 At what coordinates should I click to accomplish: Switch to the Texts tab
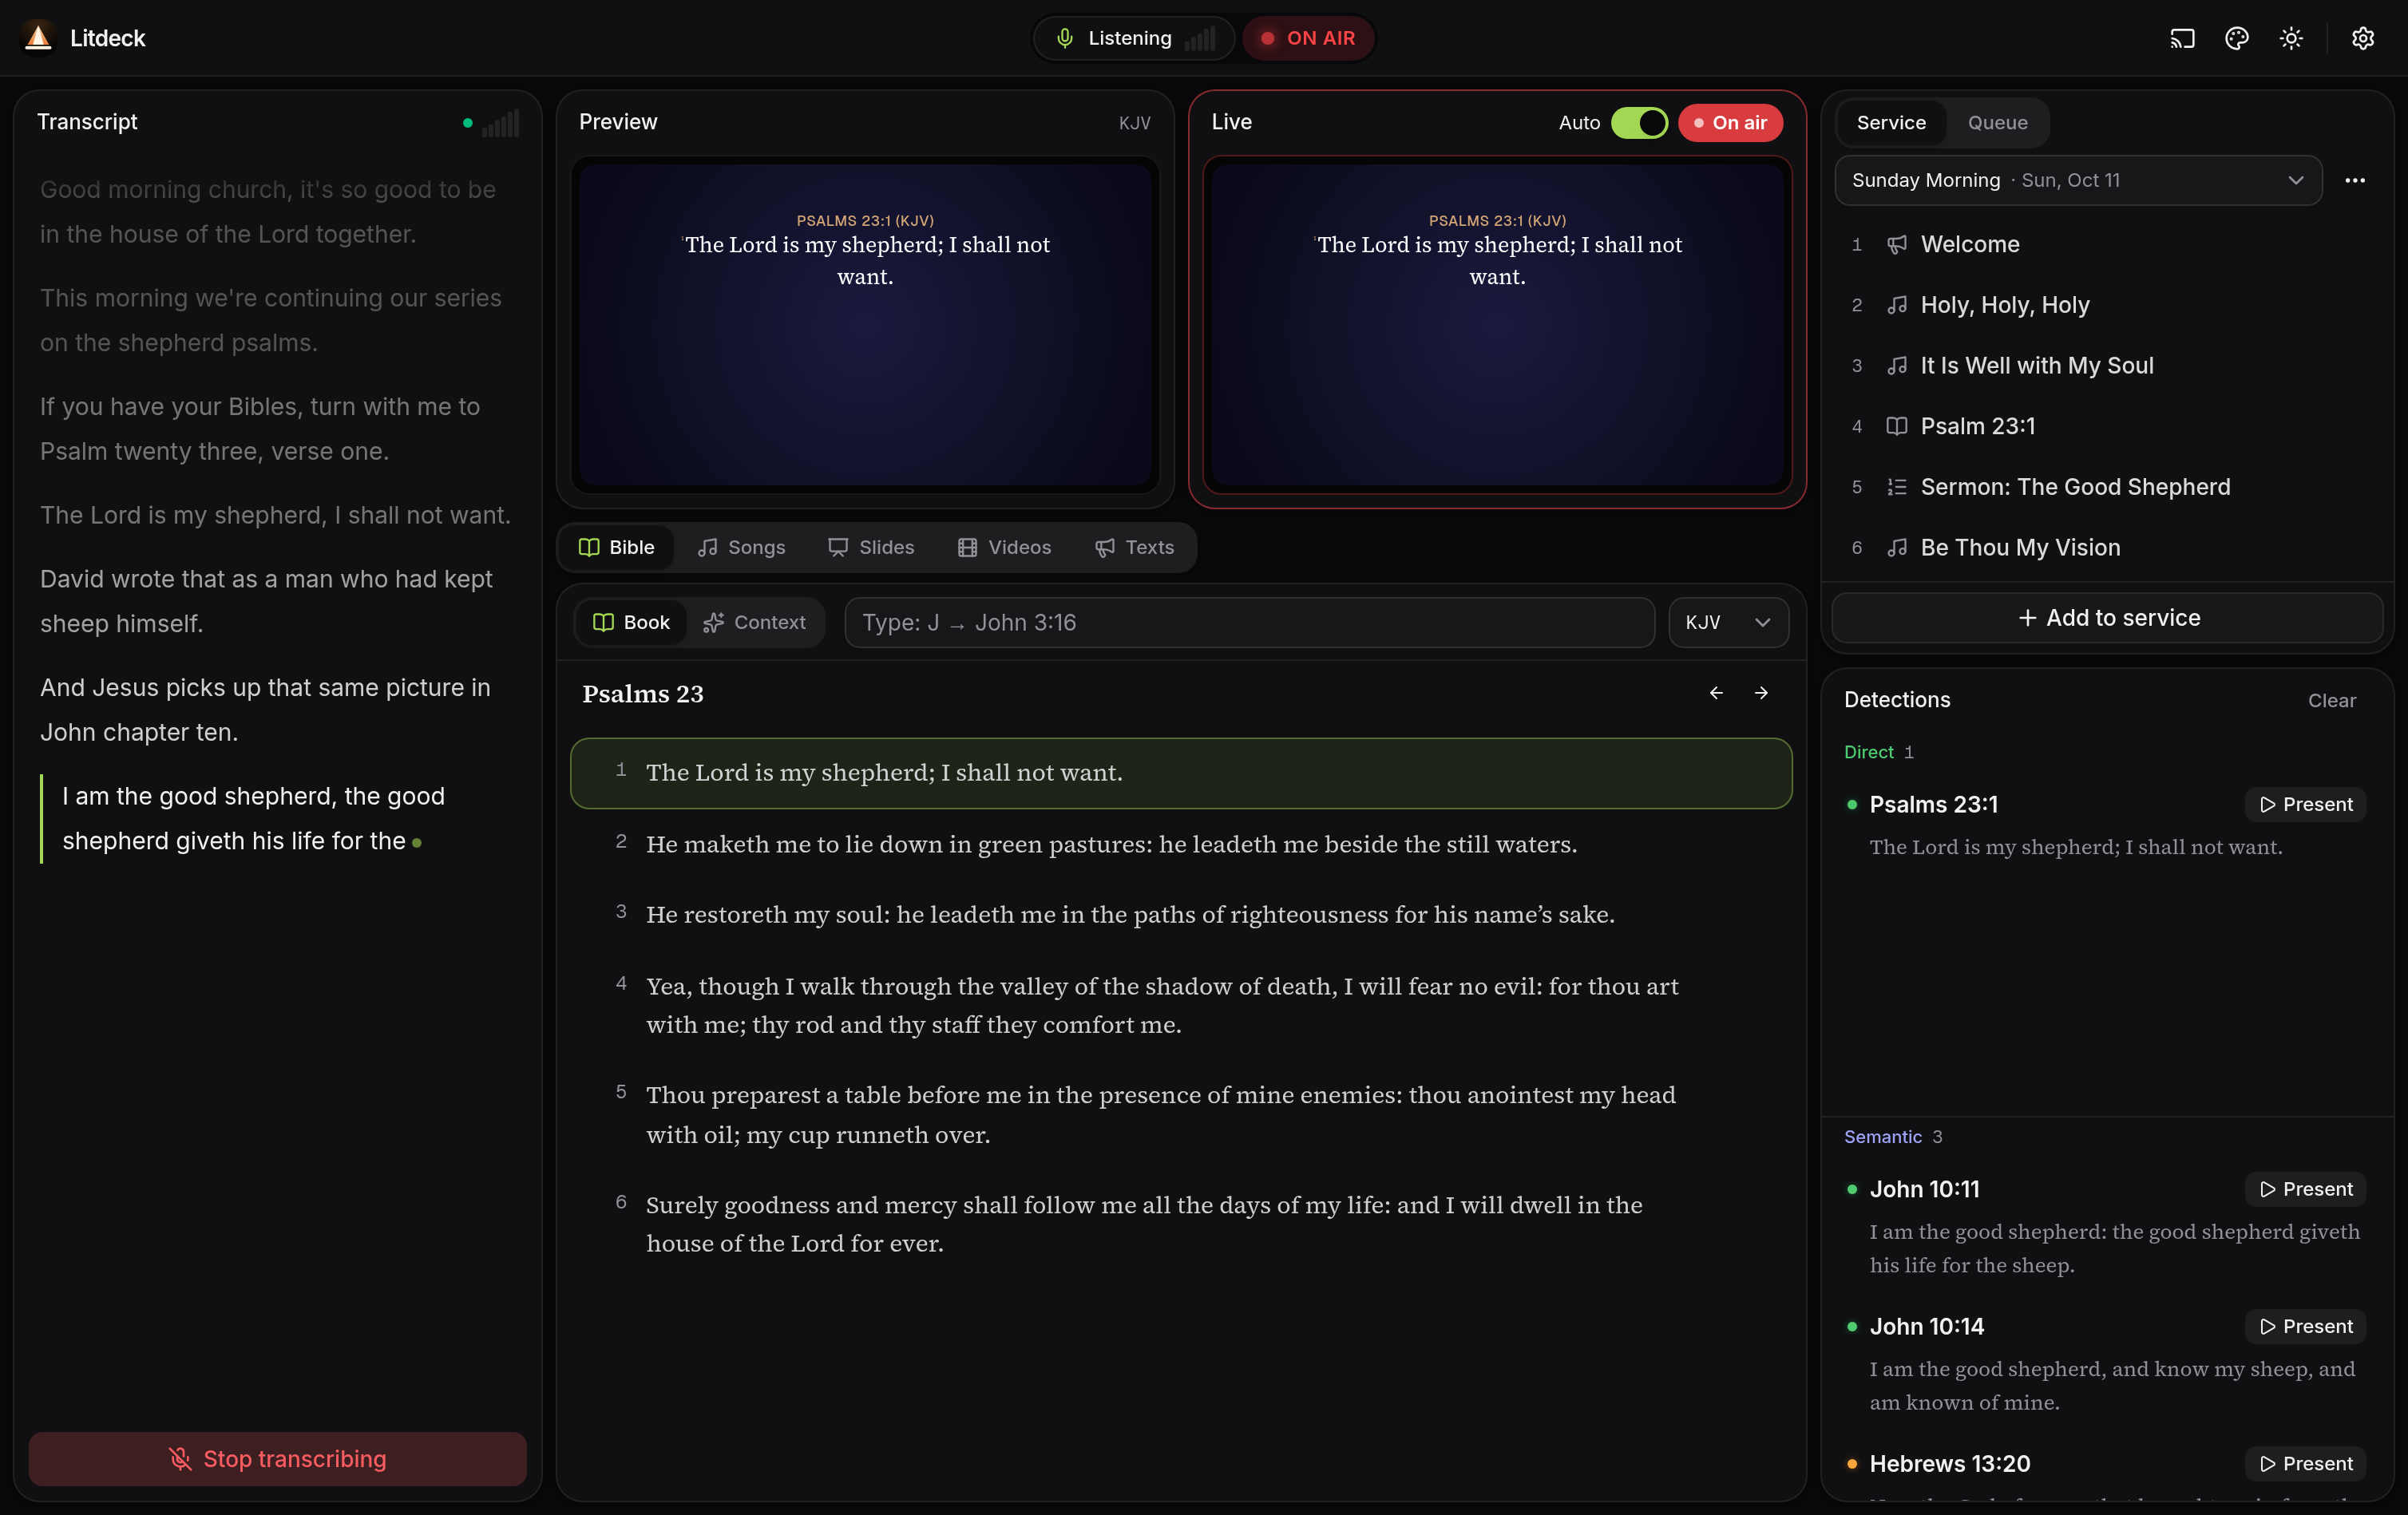pyautogui.click(x=1135, y=547)
